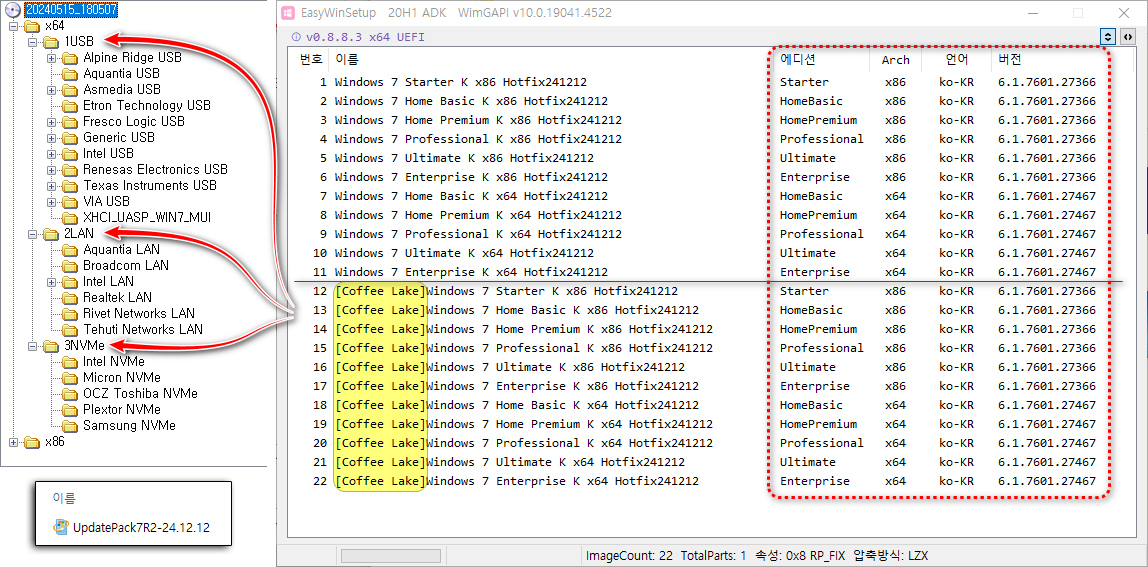Expand the Renesas Electronics USB node
1148x567 pixels.
(51, 170)
